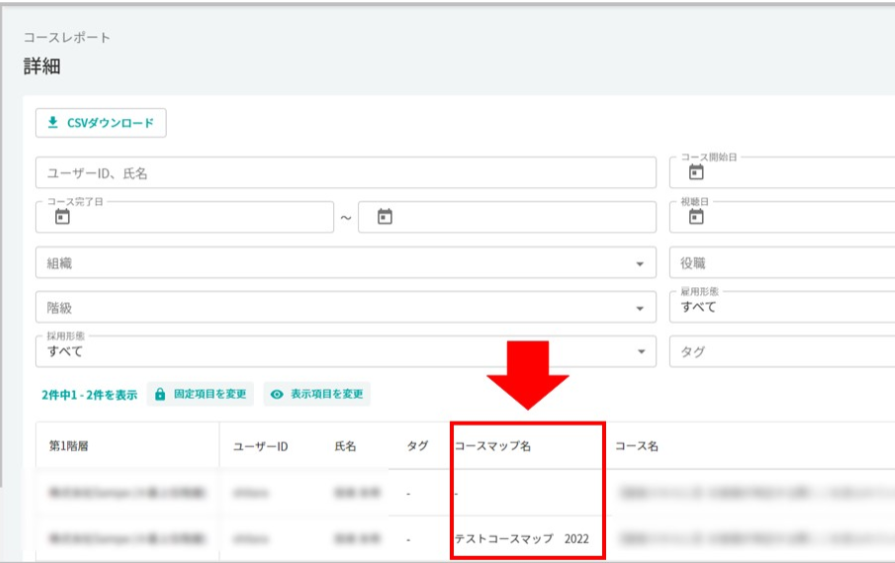Click the タグ filter field

(782, 351)
